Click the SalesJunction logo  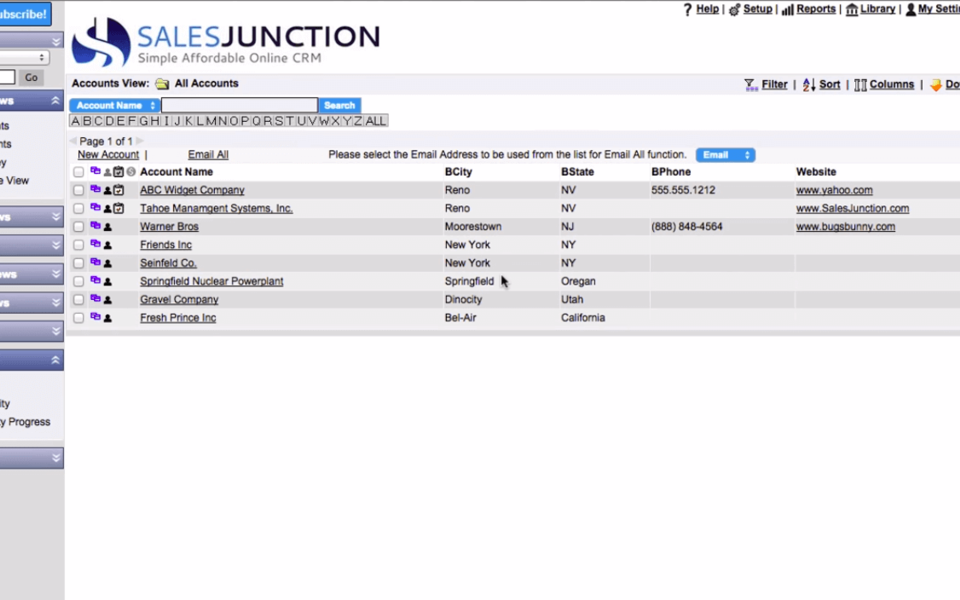[225, 42]
